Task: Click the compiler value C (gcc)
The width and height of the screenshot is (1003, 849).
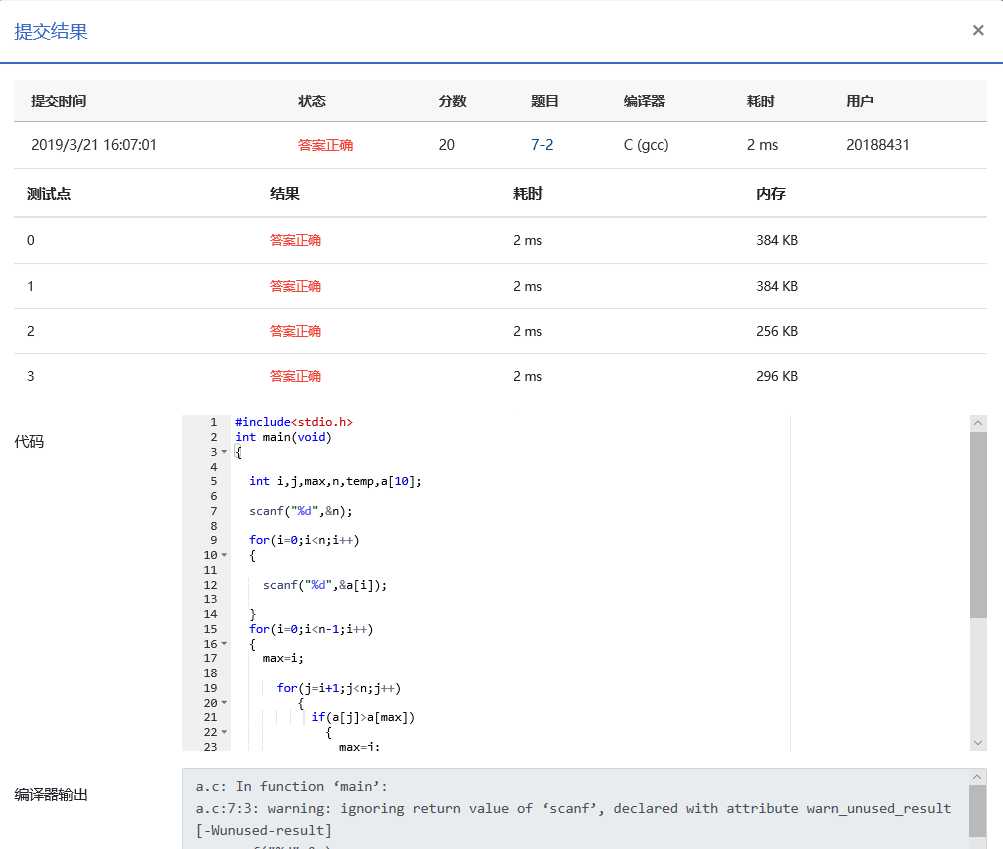Action: tap(646, 145)
